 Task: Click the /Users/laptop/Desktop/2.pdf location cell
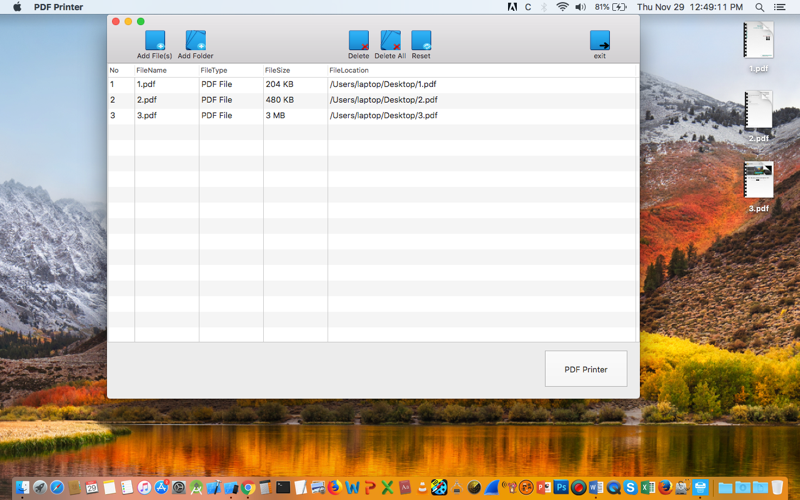tap(482, 100)
